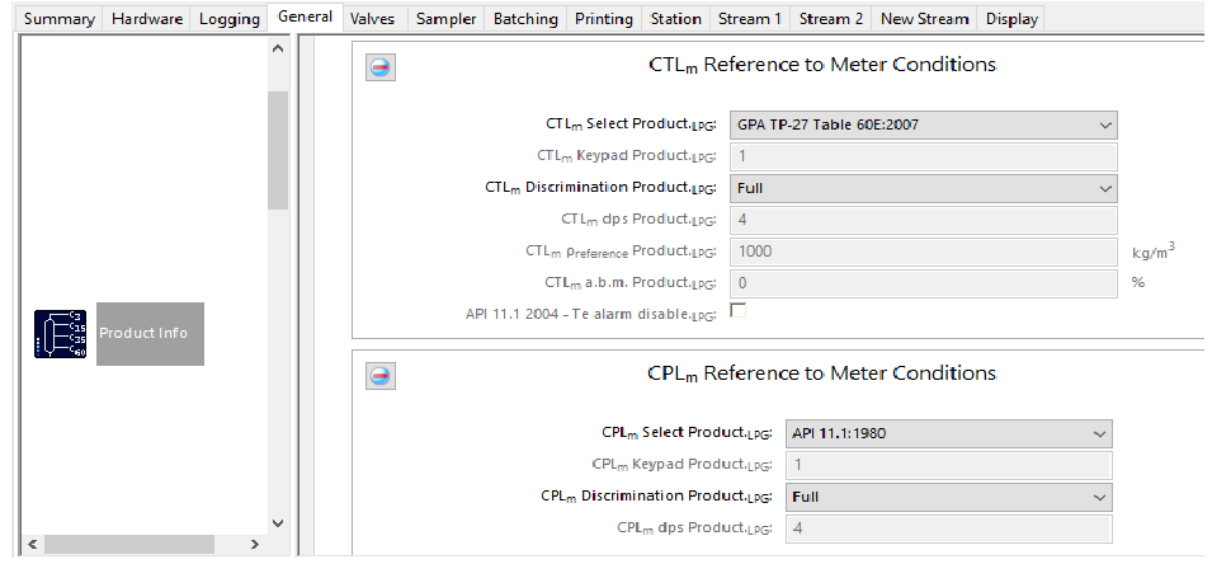
Task: Open the CTLm Discrimination Product dropdown
Action: pyautogui.click(x=923, y=188)
